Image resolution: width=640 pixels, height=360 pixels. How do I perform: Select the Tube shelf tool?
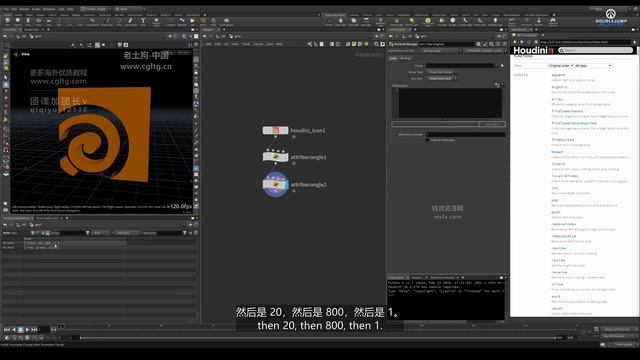click(28, 21)
